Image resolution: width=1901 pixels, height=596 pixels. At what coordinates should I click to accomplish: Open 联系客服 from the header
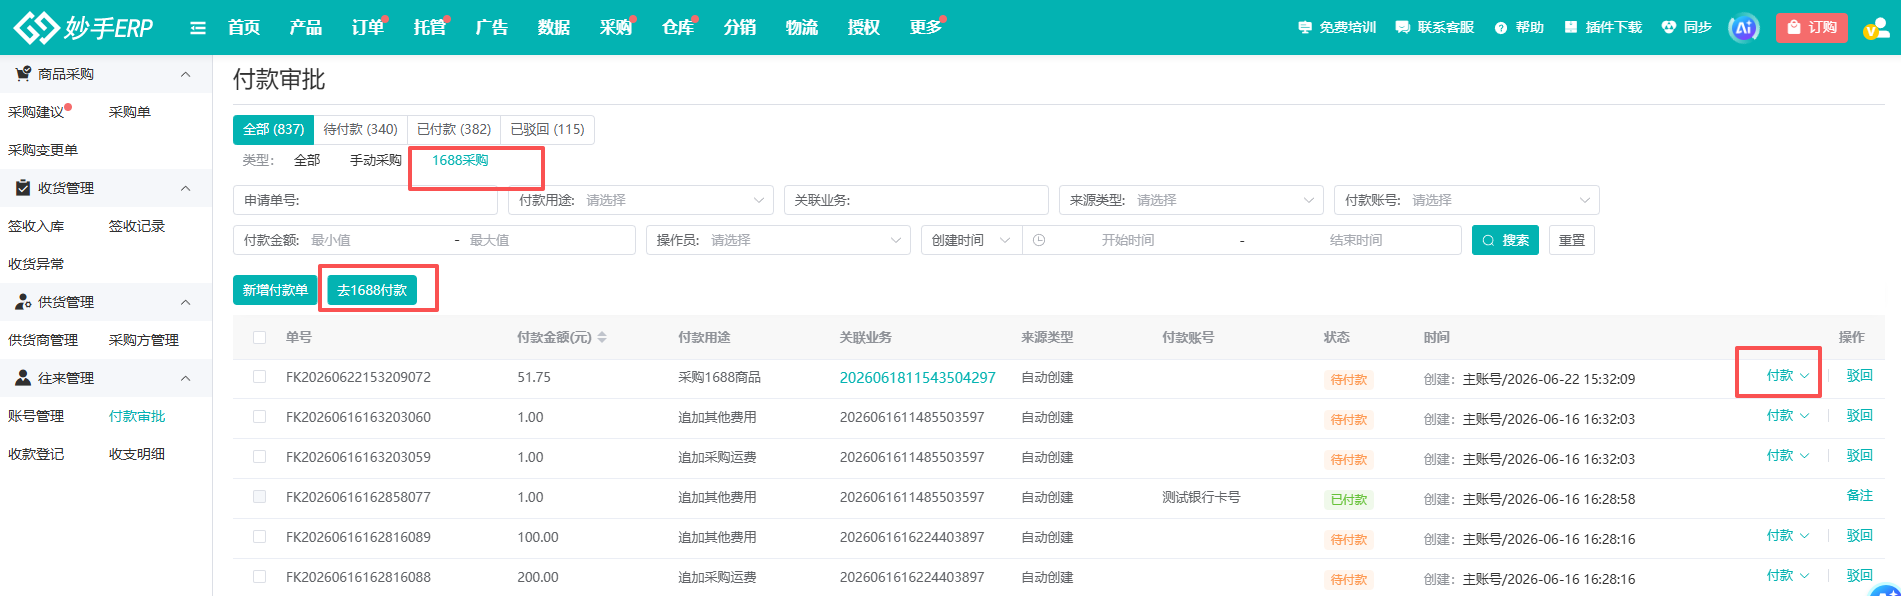tap(1435, 27)
